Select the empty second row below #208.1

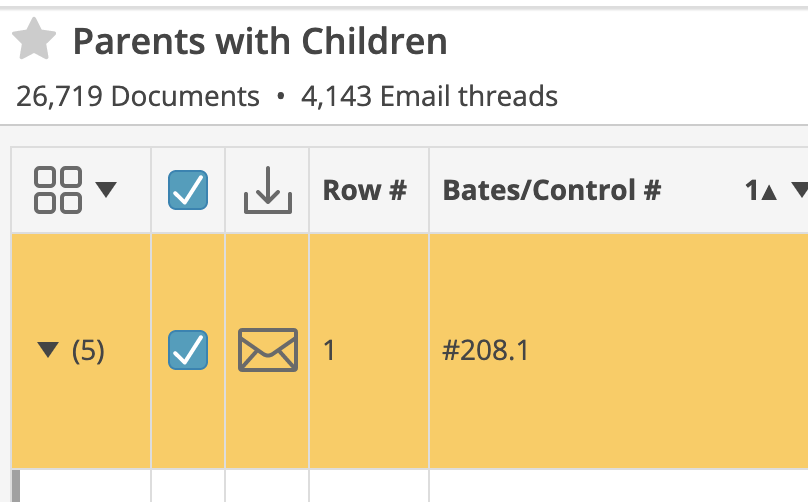pyautogui.click(x=410, y=486)
